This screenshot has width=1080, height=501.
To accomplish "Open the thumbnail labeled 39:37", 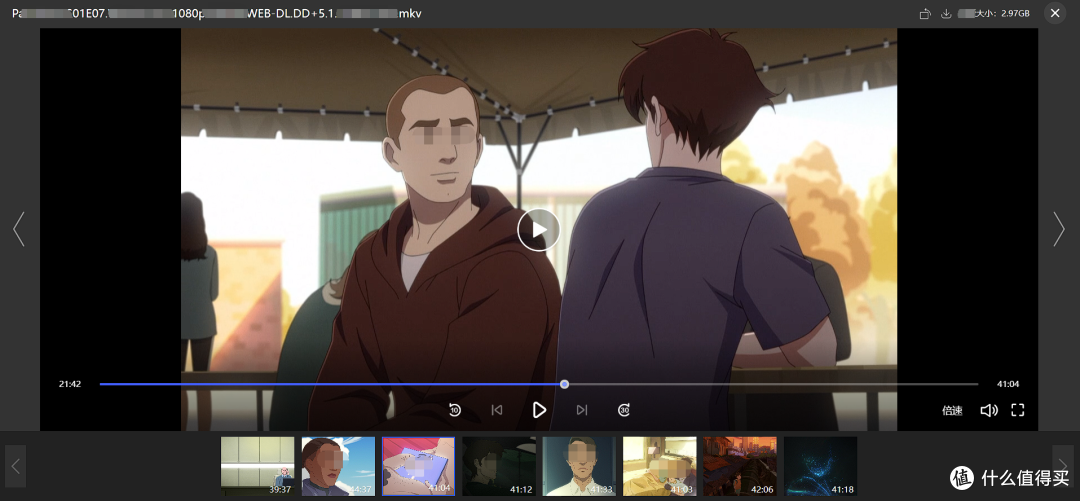I will [258, 466].
